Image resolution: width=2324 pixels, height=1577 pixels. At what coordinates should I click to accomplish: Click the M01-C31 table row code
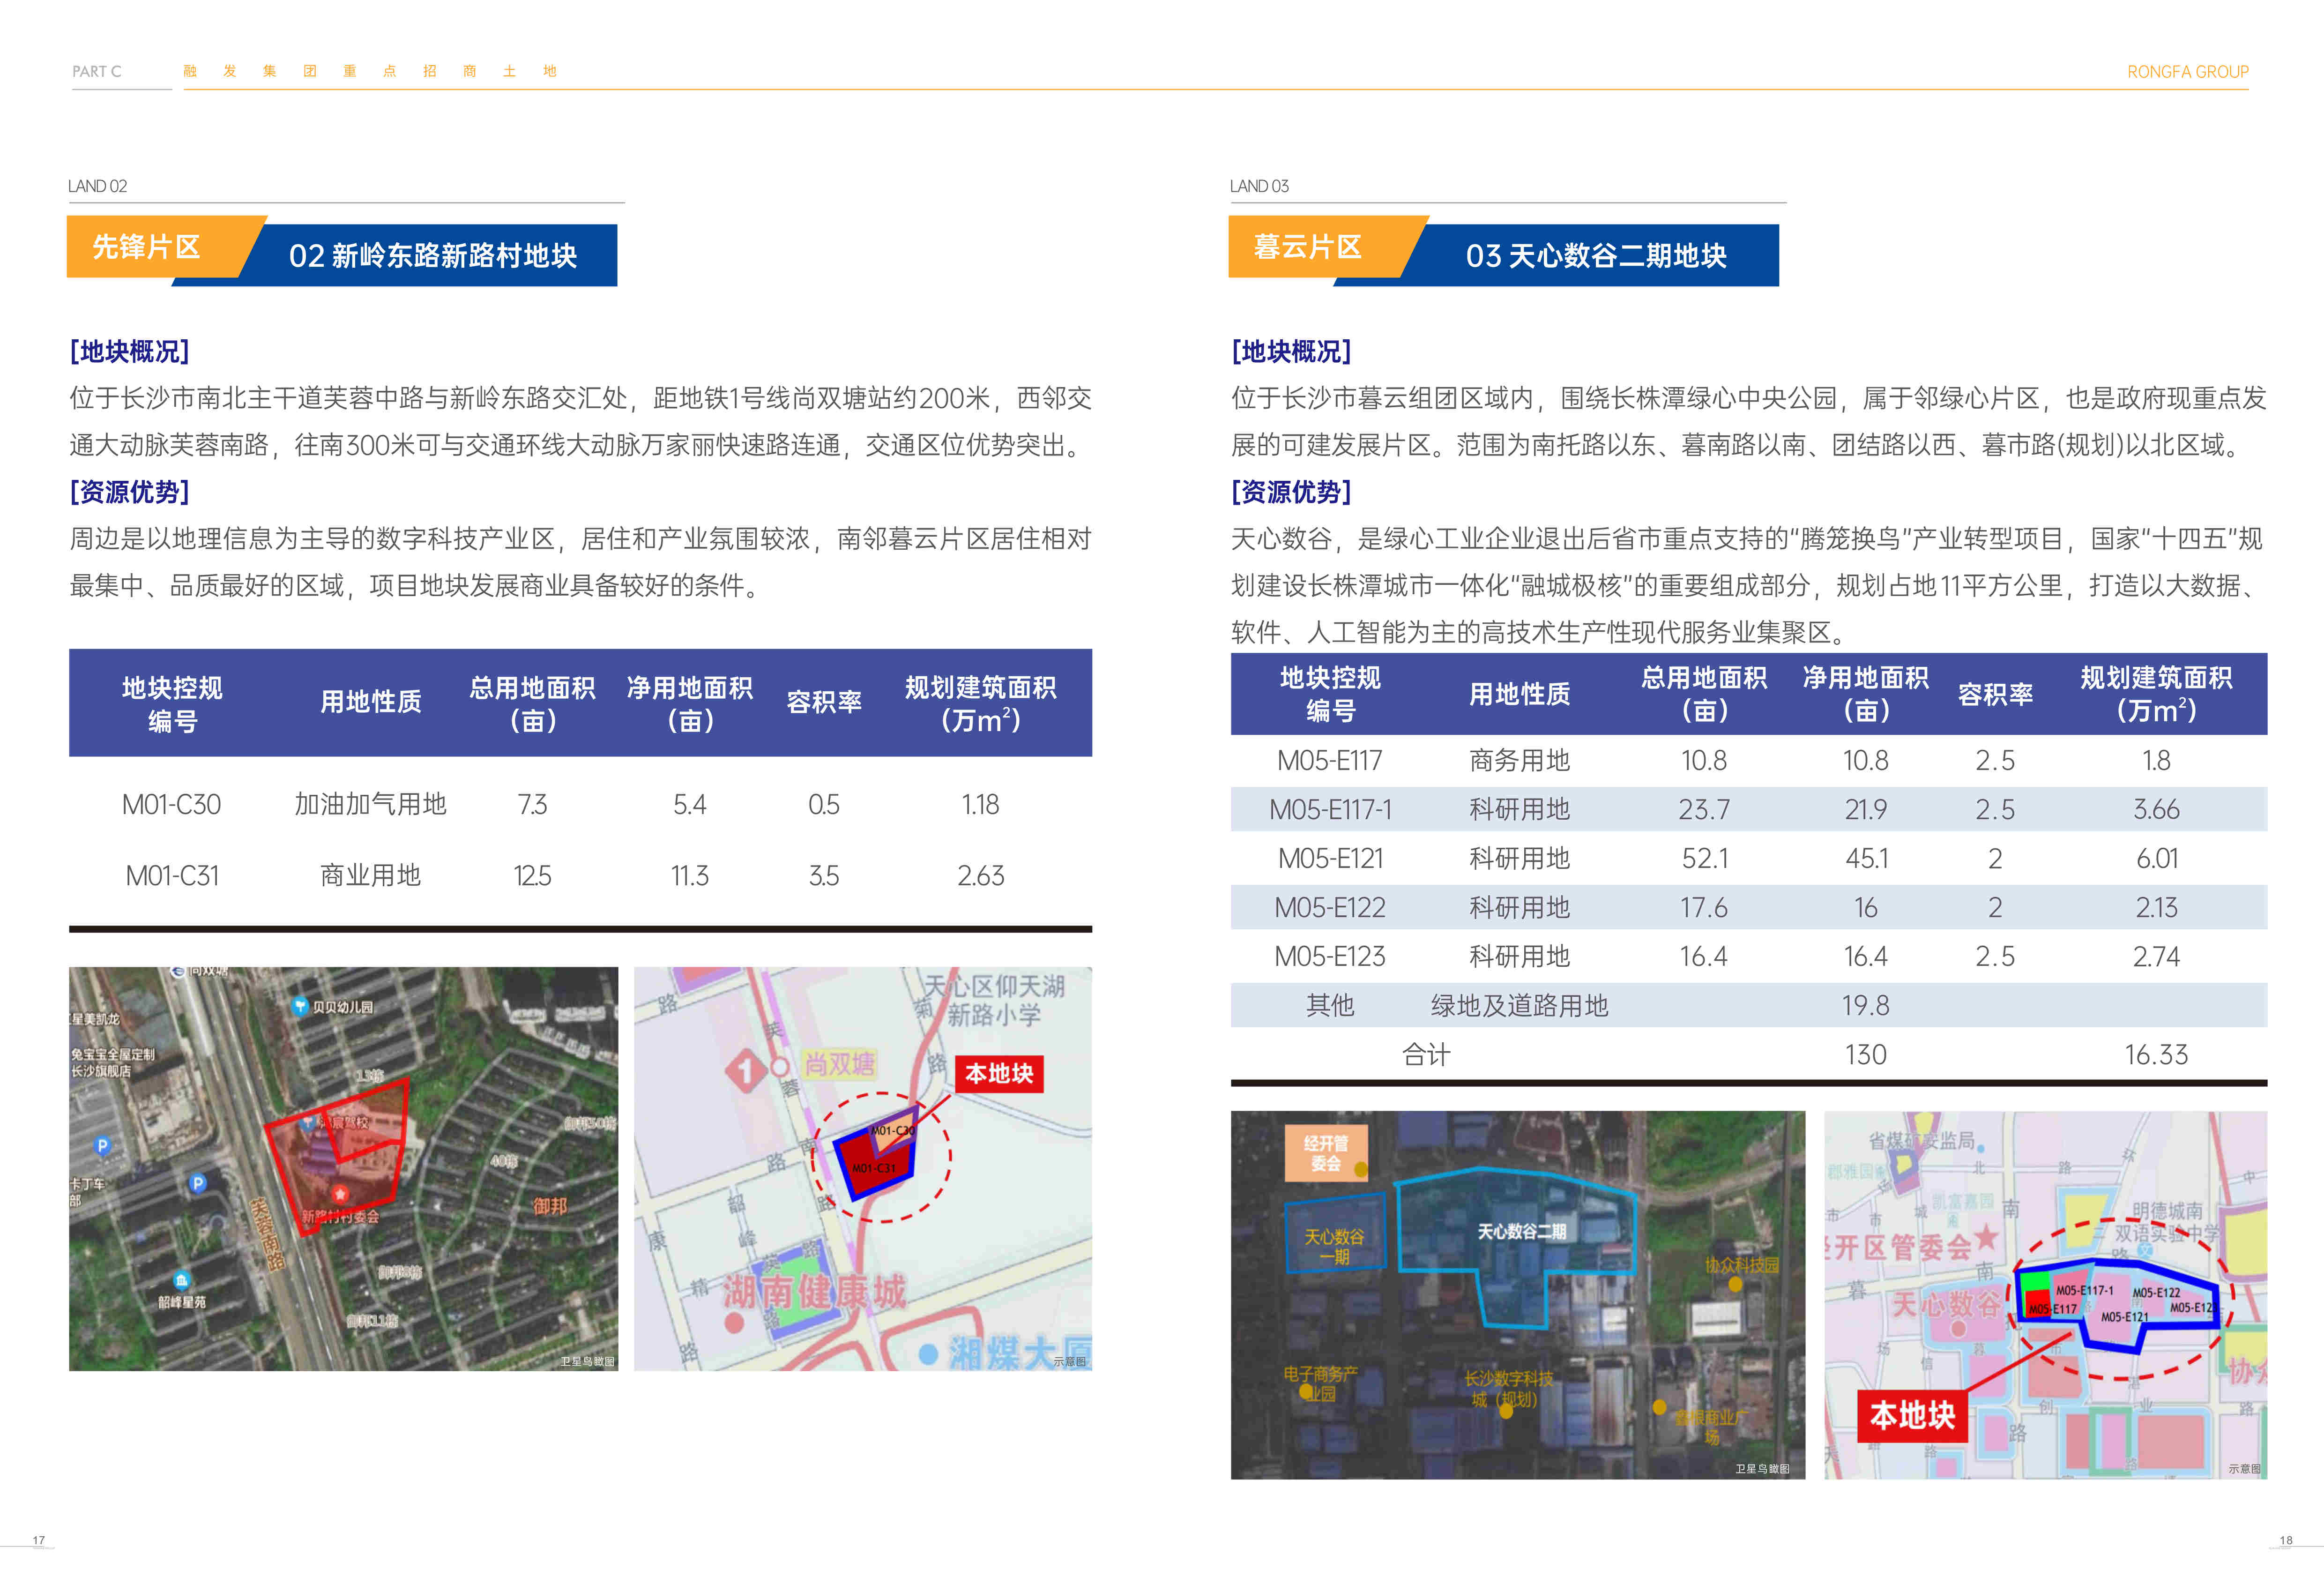[172, 876]
